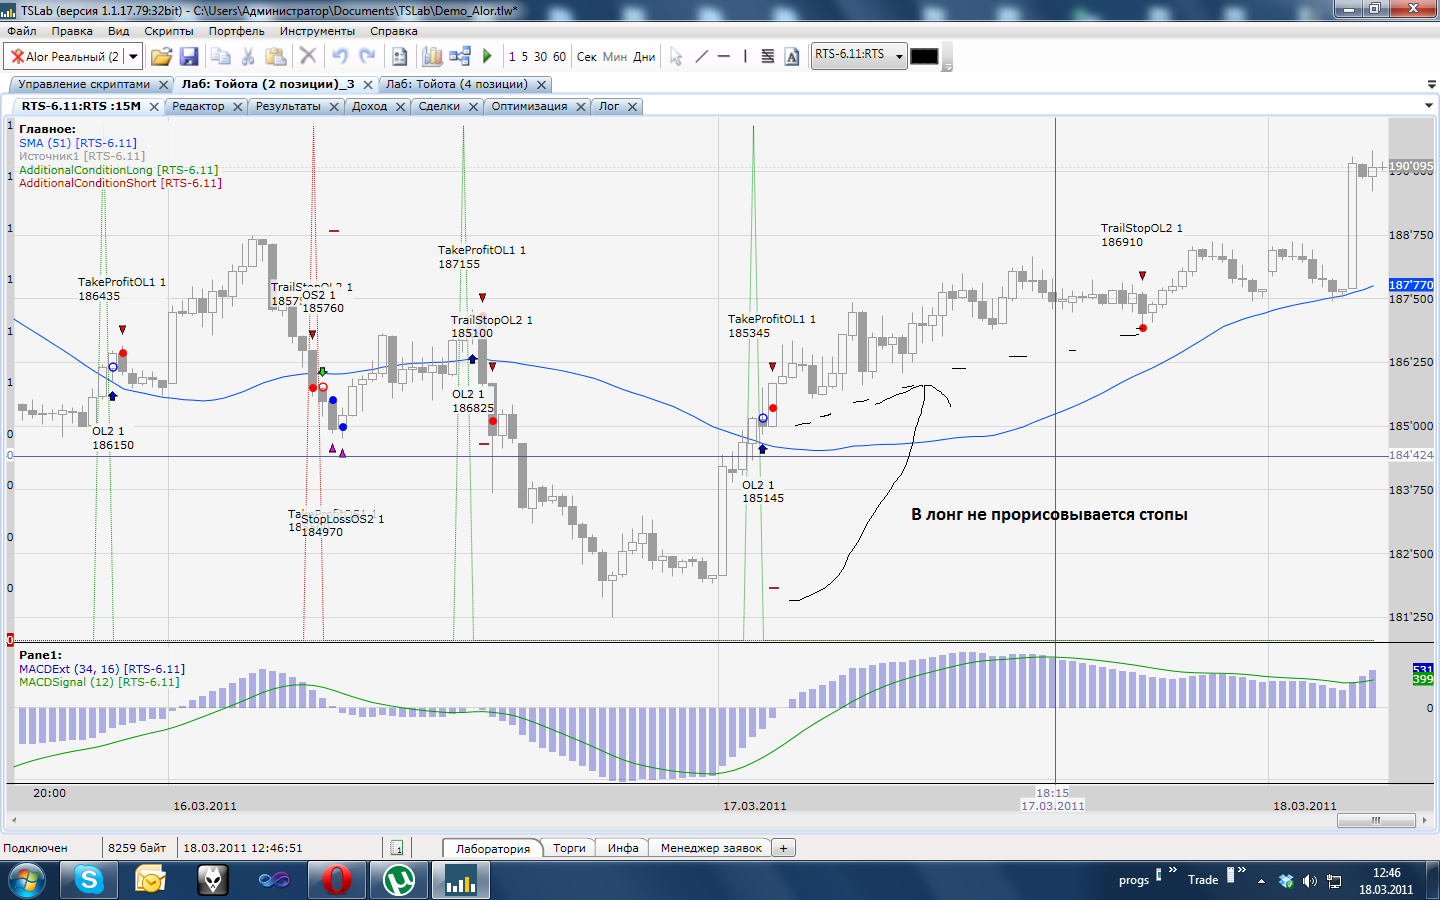Open the Справка menu
Viewport: 1440px width, 900px height.
[394, 31]
